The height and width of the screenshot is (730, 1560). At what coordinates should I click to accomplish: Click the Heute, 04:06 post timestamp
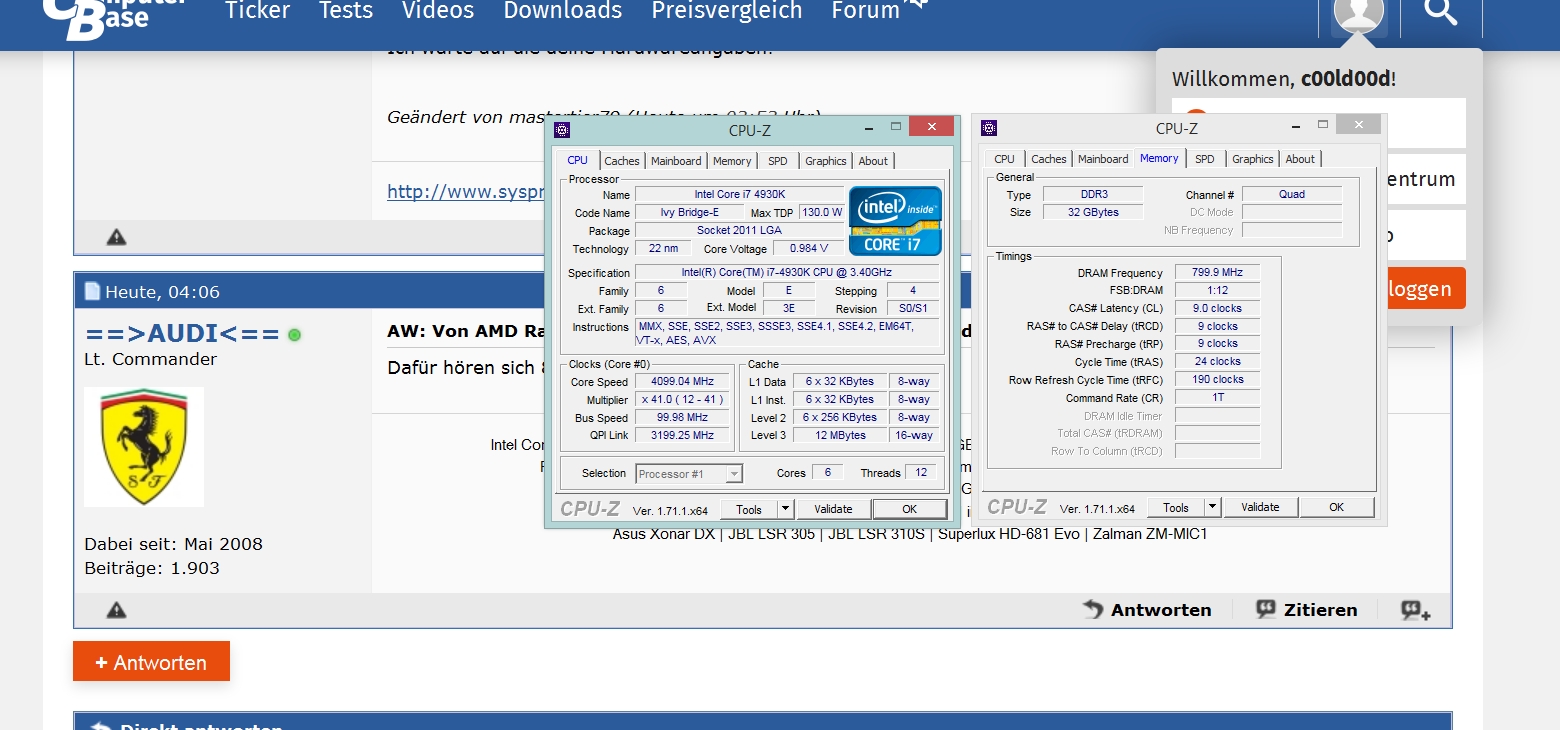coord(162,292)
